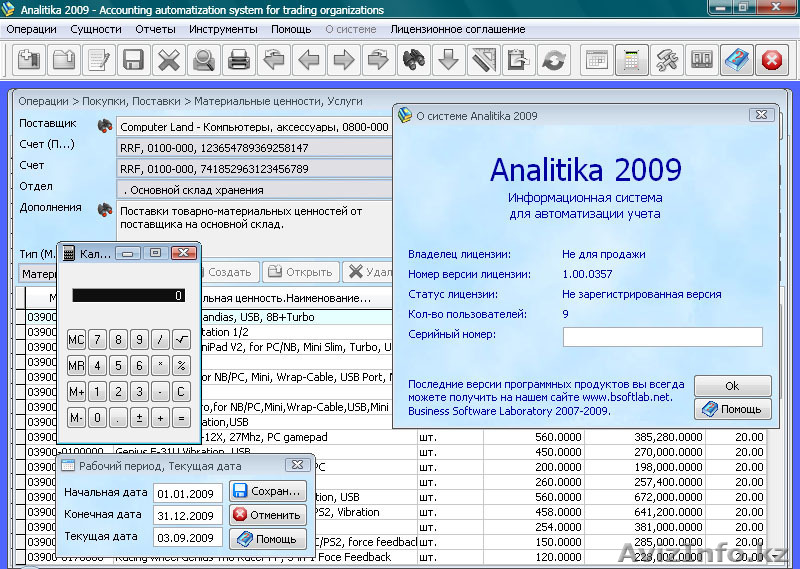
Task: Click the Начальная дата date field
Action: 188,492
